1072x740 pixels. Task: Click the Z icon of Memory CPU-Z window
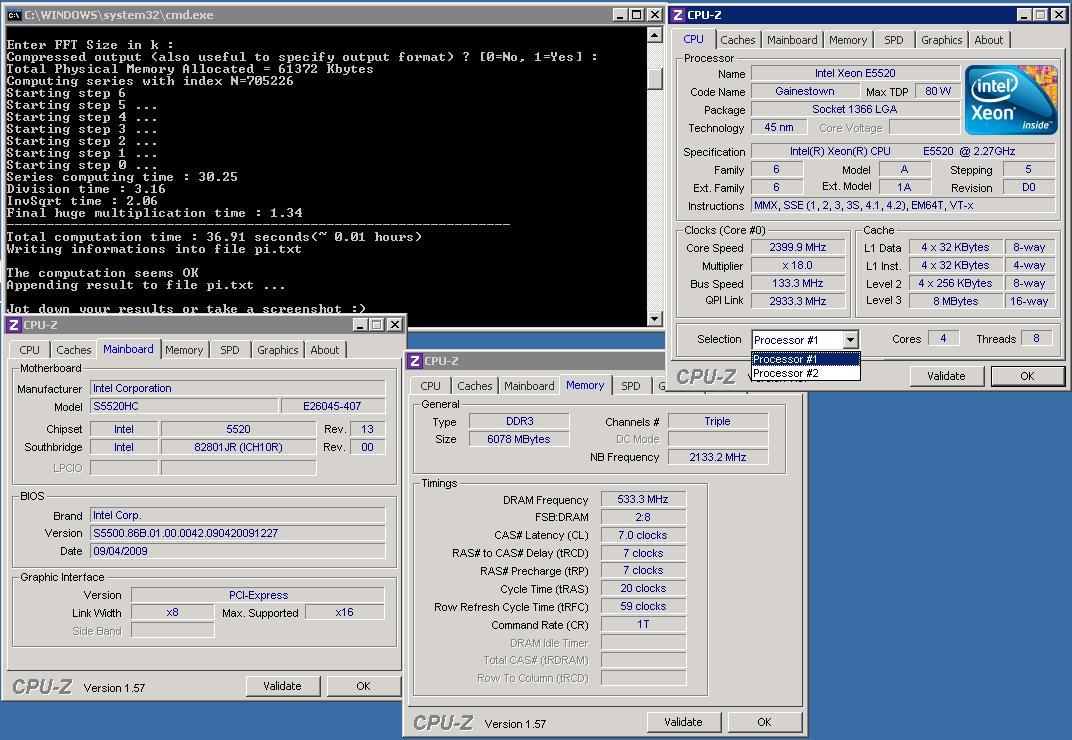414,361
